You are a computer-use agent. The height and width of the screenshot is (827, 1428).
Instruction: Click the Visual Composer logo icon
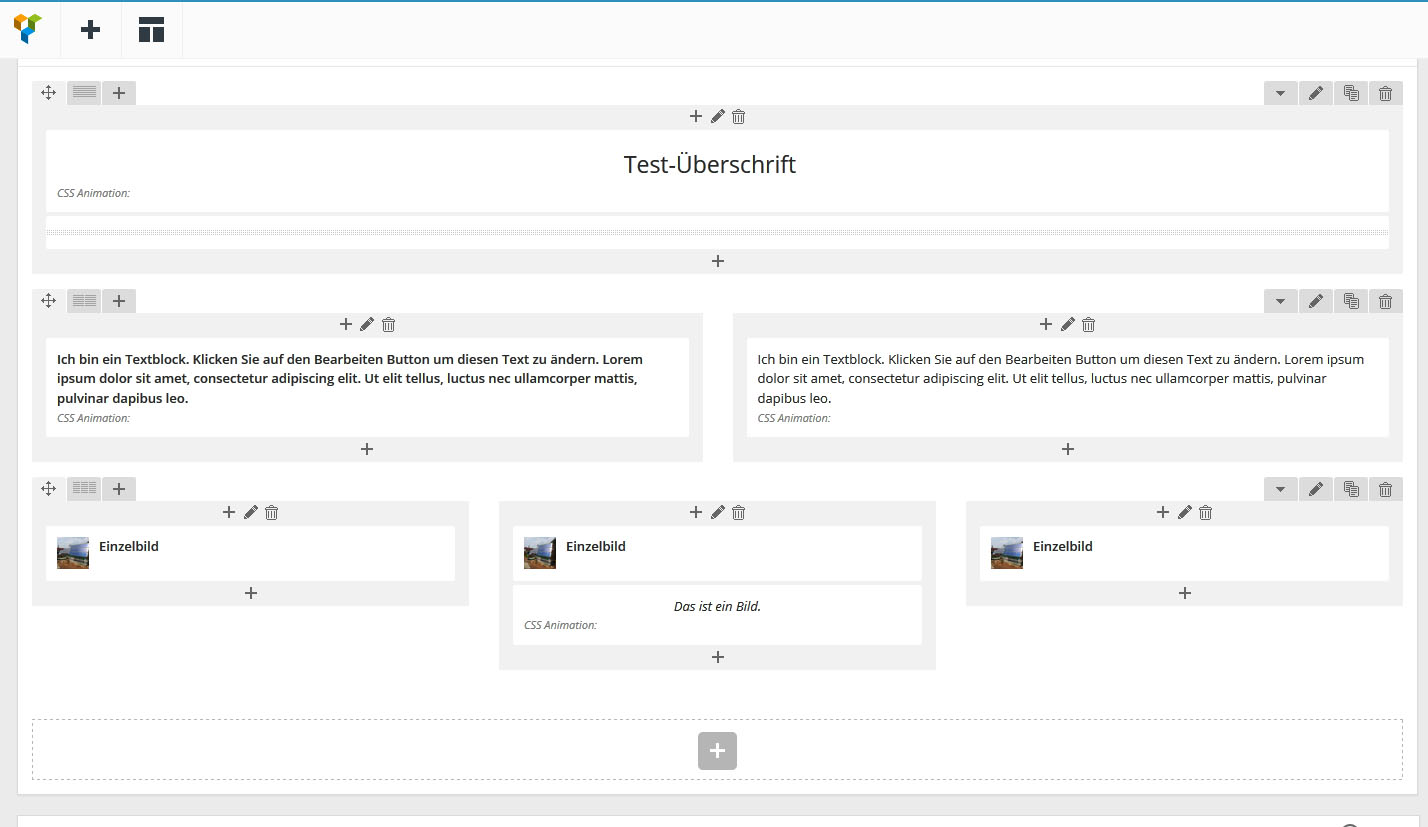coord(29,29)
